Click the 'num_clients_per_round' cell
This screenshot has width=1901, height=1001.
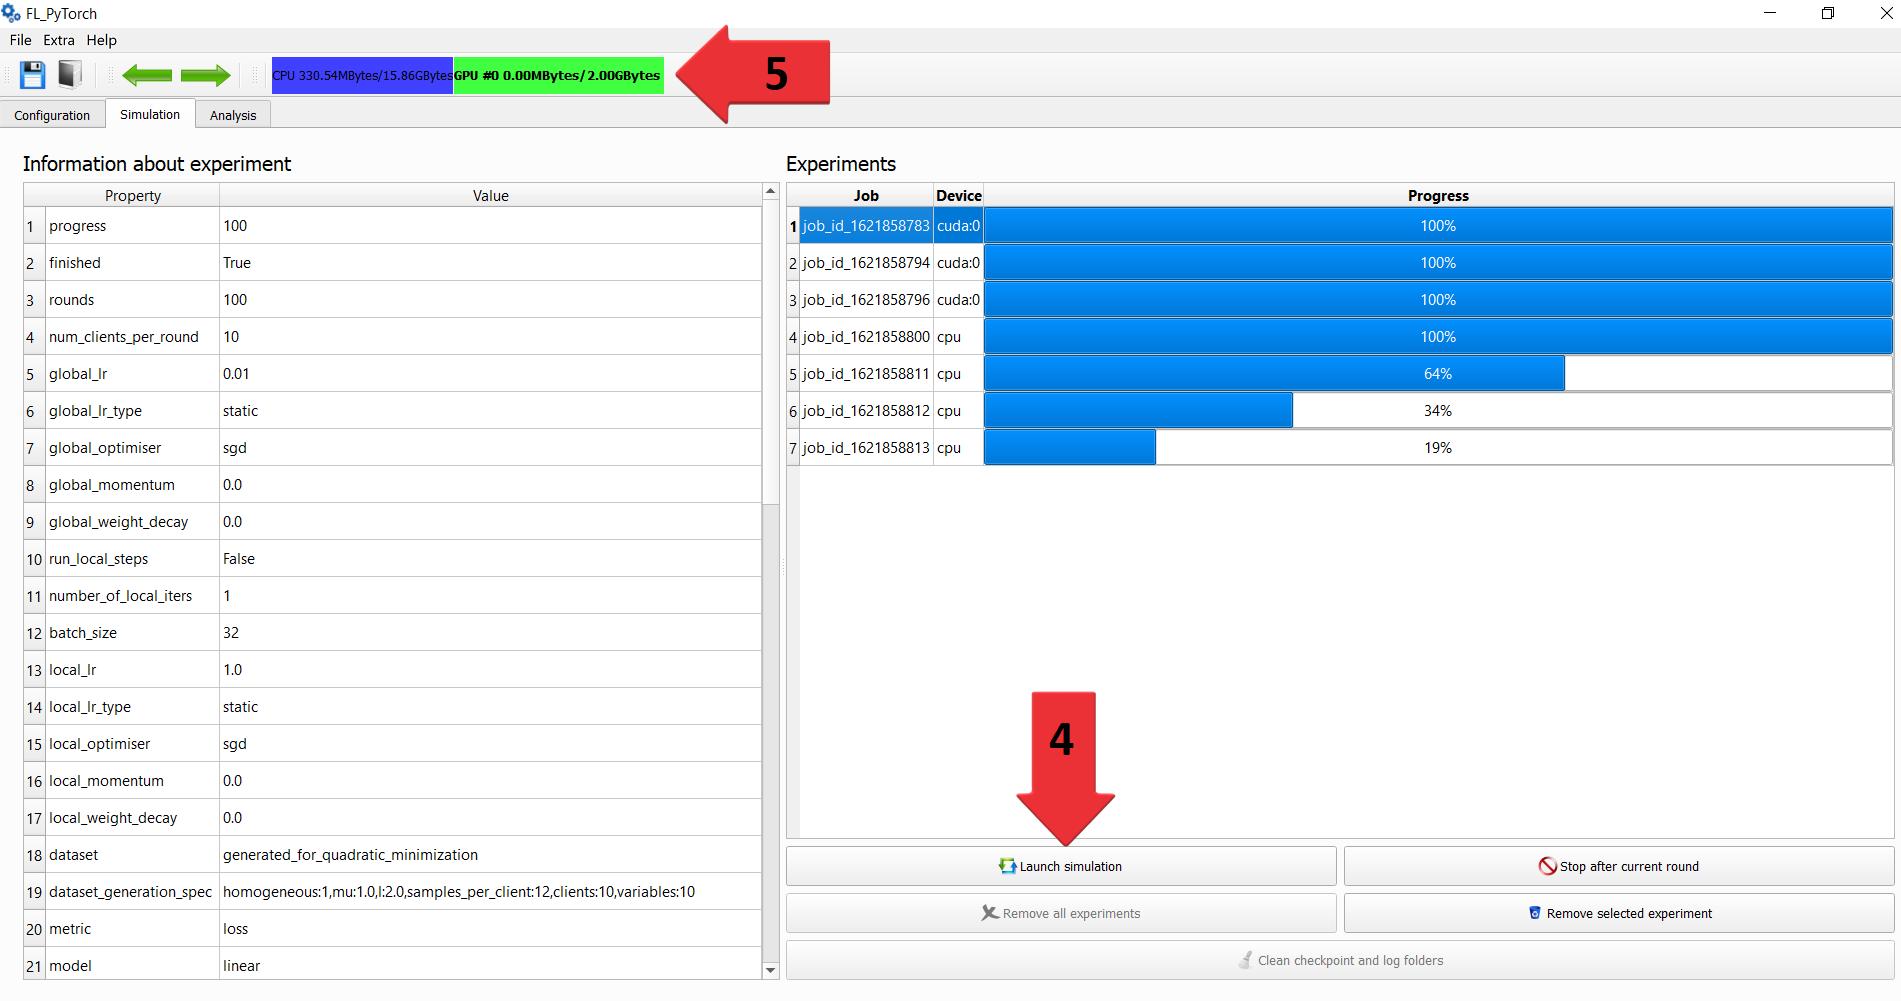click(x=132, y=337)
